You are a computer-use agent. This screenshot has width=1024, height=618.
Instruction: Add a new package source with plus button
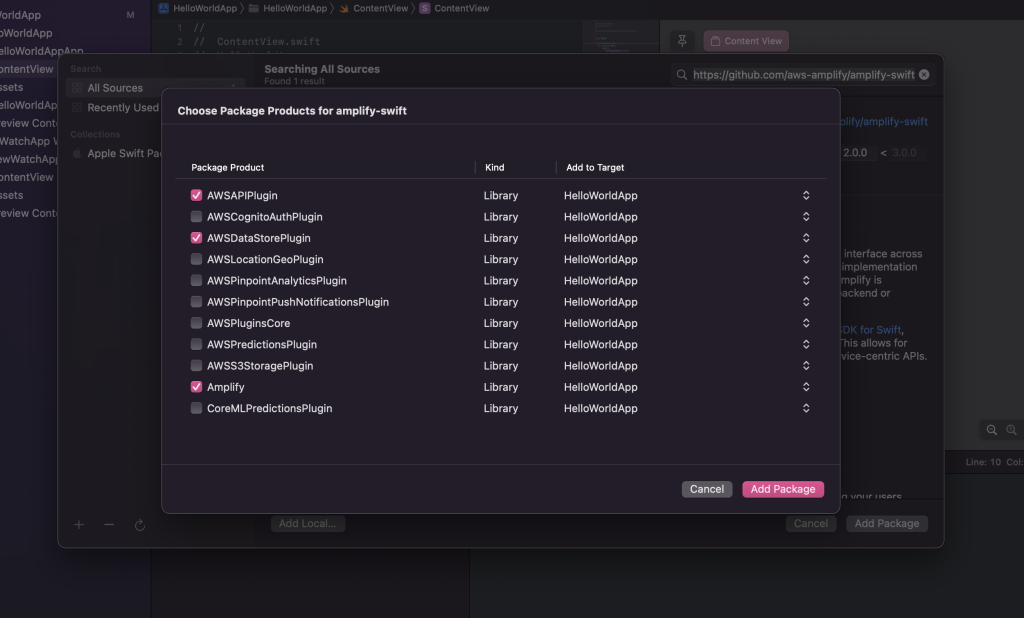tap(79, 524)
